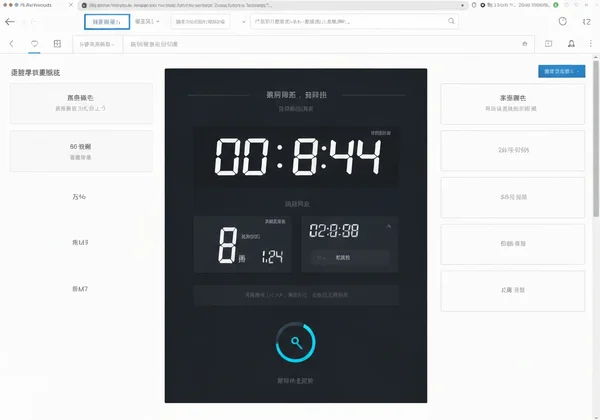This screenshot has width=600, height=420.
Task: Open the dropdown after the grid icon
Action: pos(97,44)
